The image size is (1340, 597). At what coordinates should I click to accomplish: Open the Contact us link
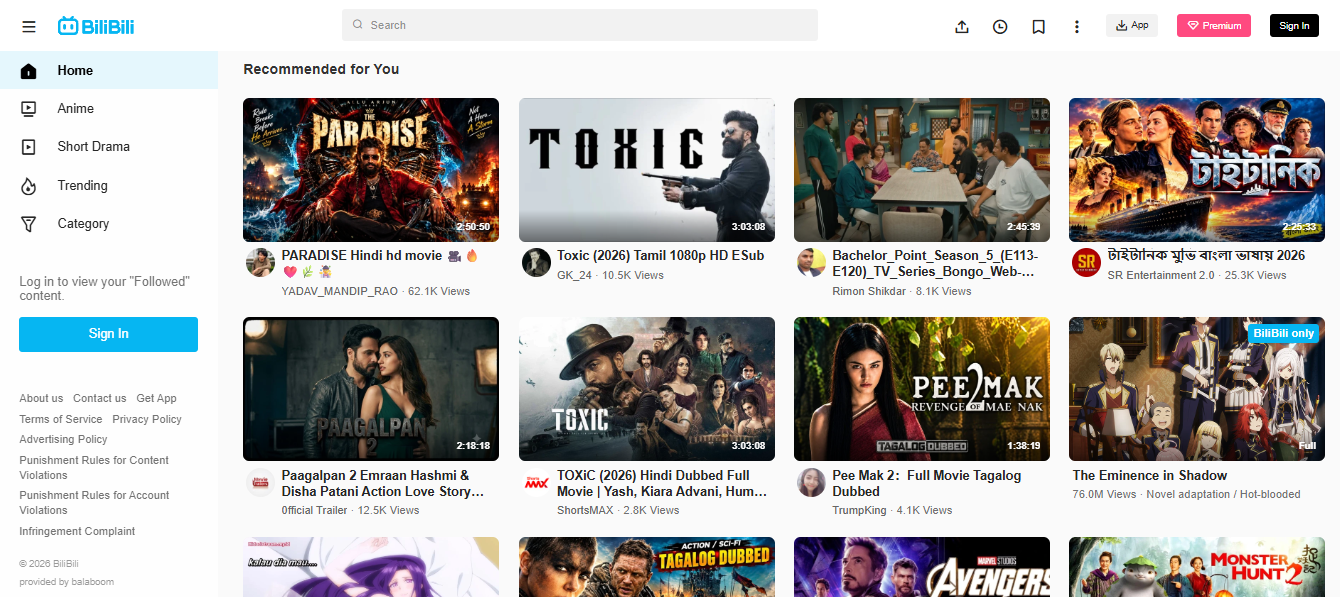click(100, 398)
